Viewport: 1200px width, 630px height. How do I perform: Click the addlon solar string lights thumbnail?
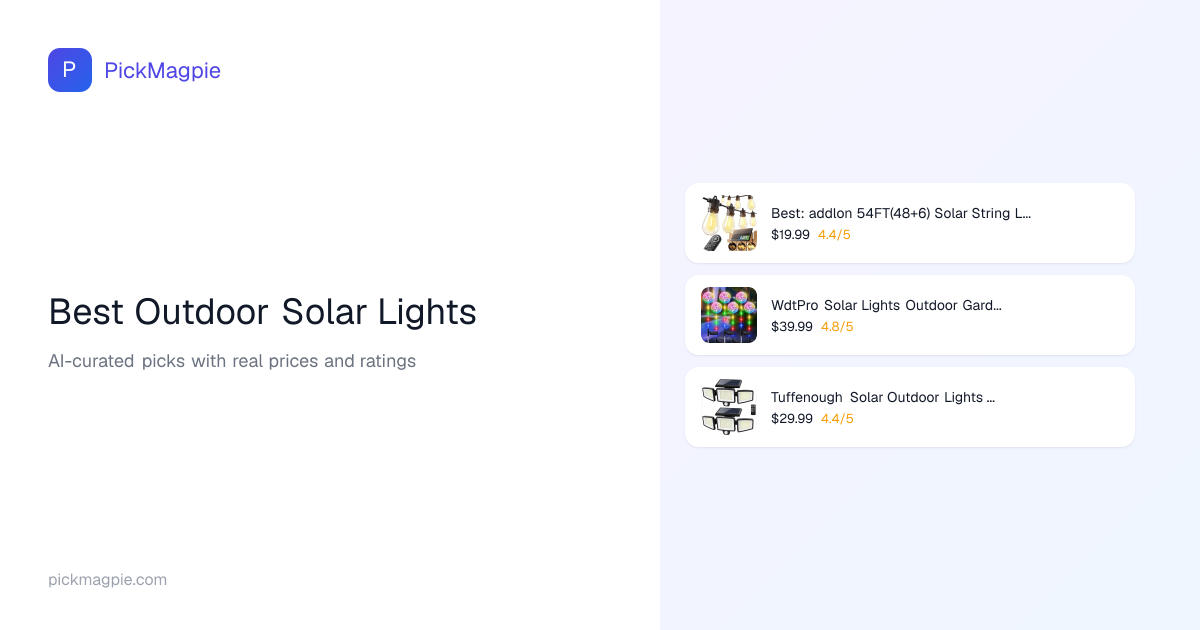729,223
